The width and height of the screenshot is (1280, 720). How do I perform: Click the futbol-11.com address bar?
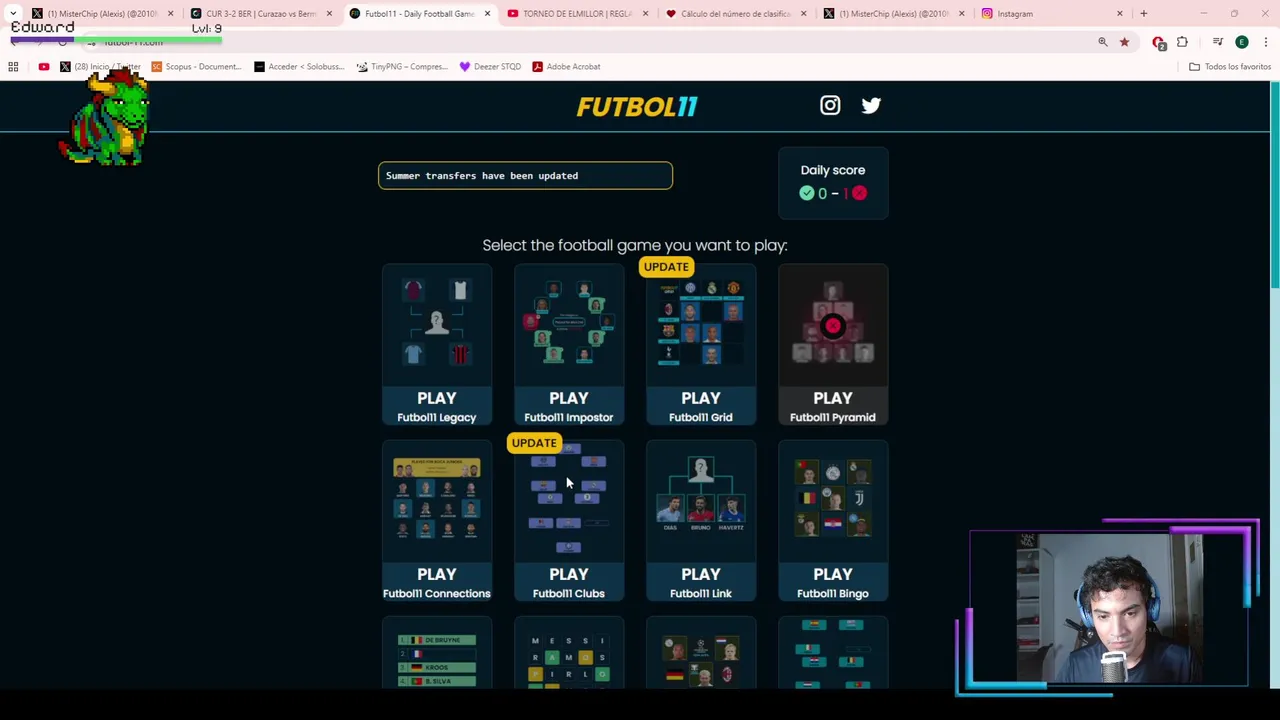coord(590,42)
